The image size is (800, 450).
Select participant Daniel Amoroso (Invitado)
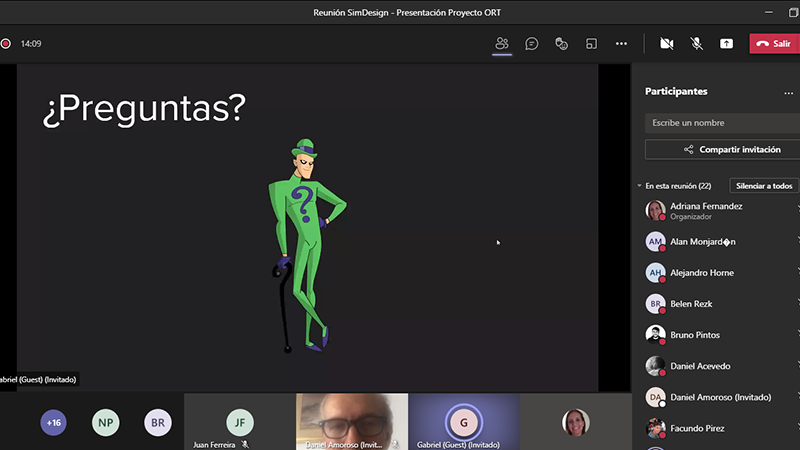pos(720,397)
